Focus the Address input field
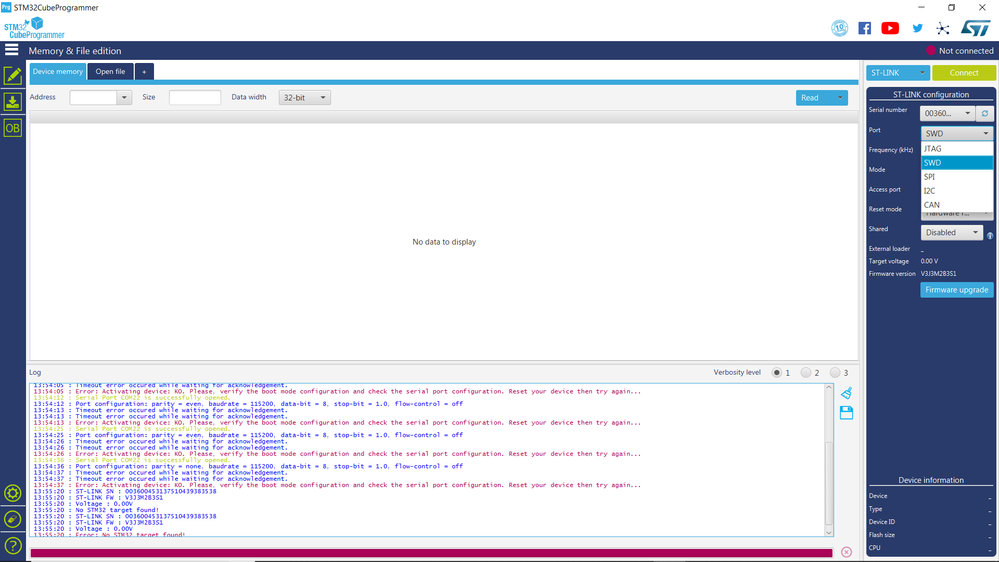The image size is (999, 562). coord(93,97)
